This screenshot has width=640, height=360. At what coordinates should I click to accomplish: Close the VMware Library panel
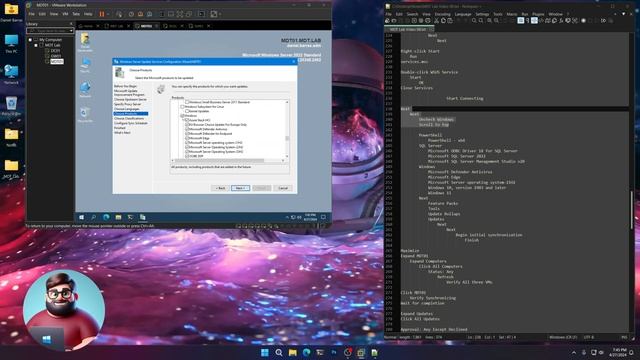click(71, 24)
